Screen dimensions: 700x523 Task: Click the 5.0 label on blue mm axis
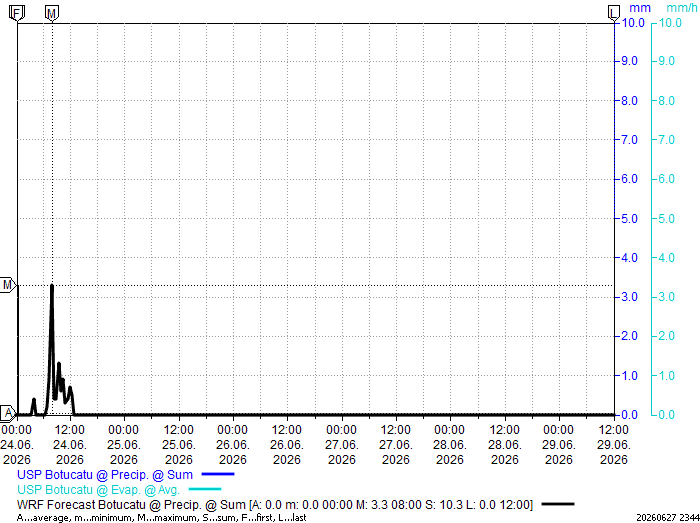tap(630, 219)
